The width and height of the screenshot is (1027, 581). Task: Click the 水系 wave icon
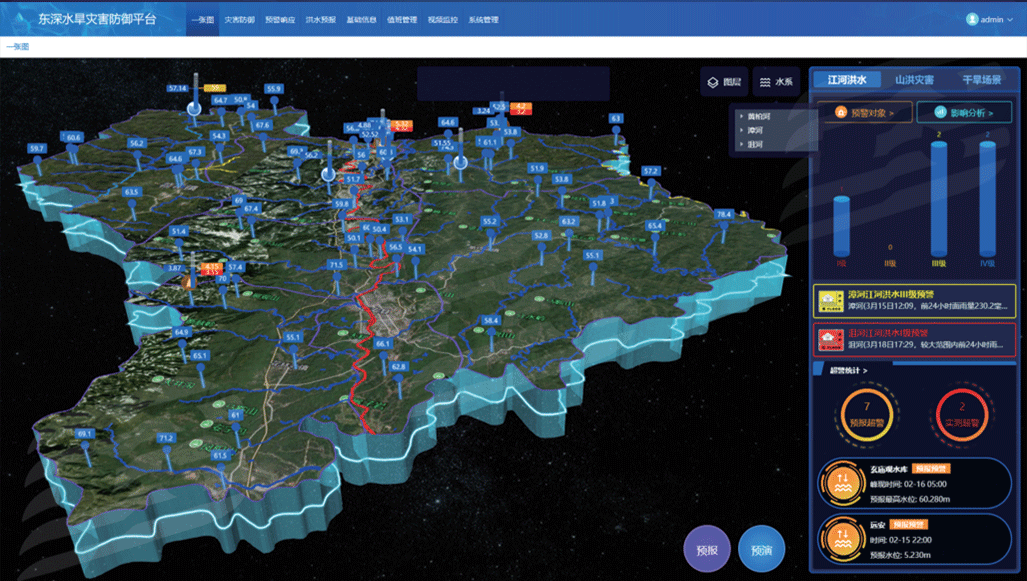pos(765,82)
